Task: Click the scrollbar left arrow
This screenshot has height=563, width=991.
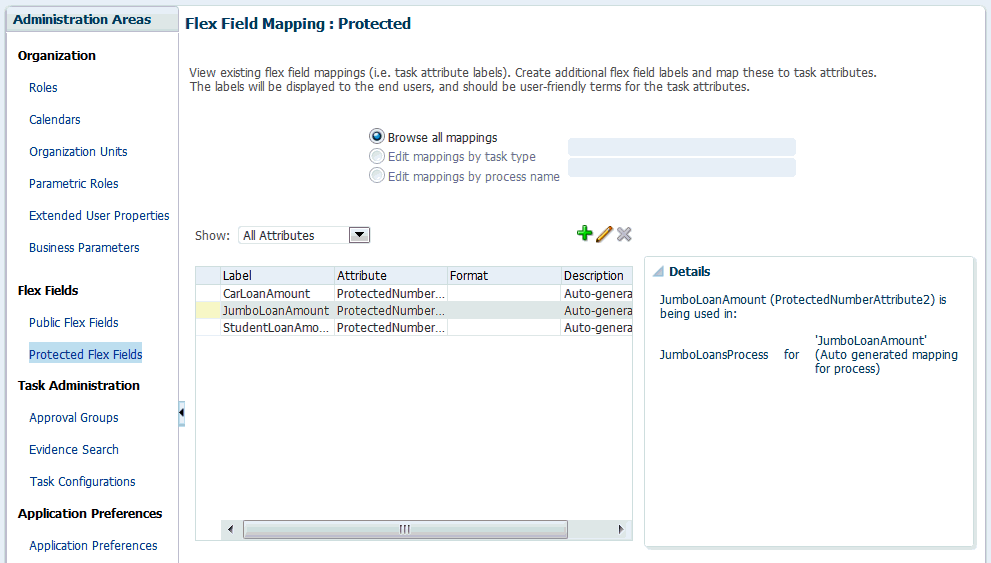Action: (x=231, y=530)
